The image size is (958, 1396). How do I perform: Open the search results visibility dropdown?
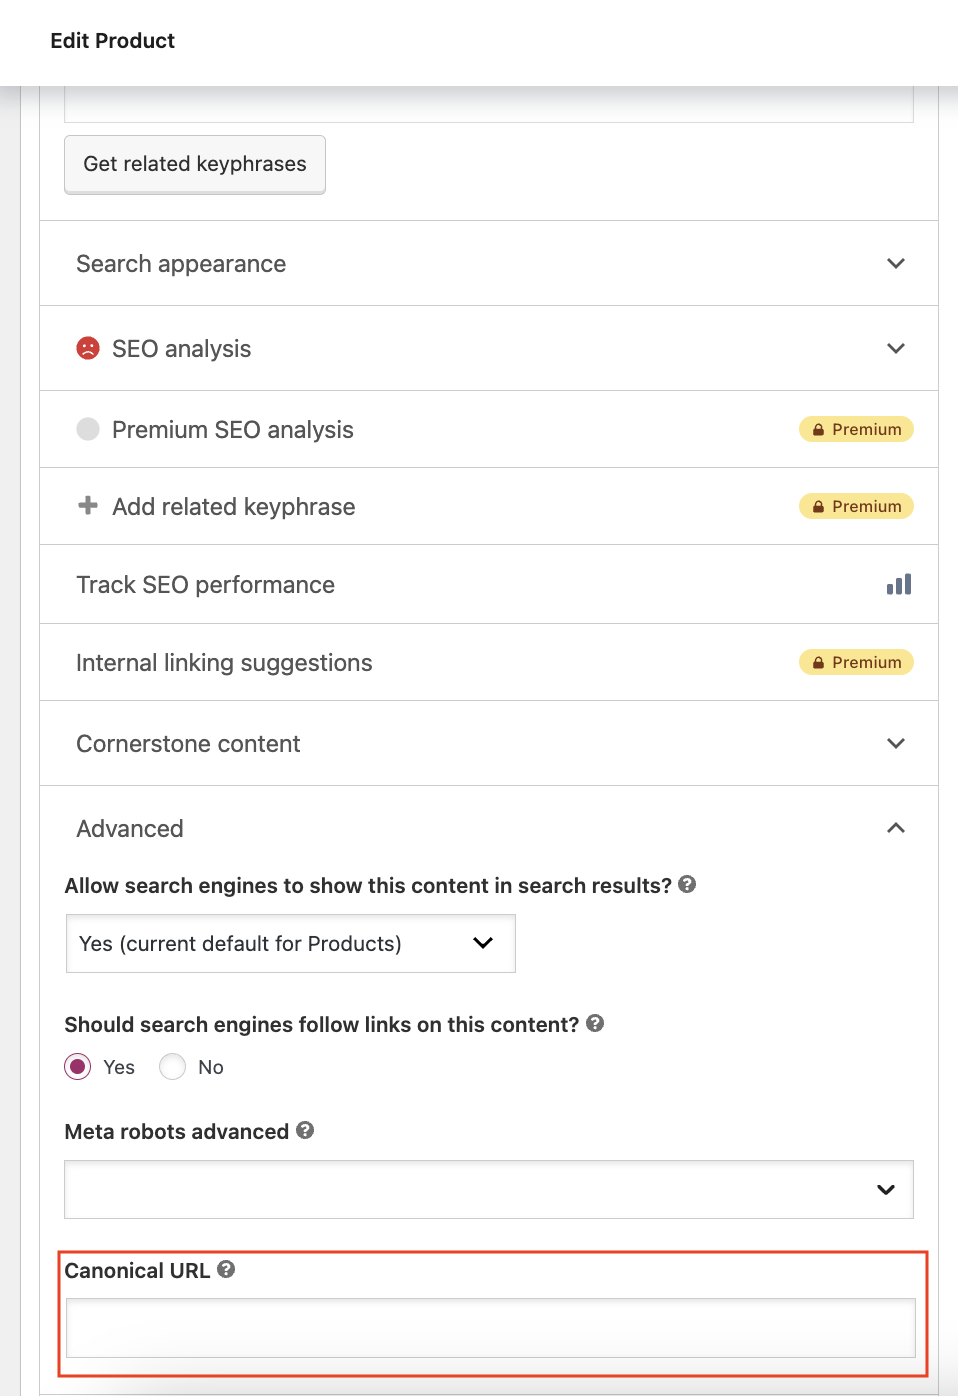click(x=290, y=943)
